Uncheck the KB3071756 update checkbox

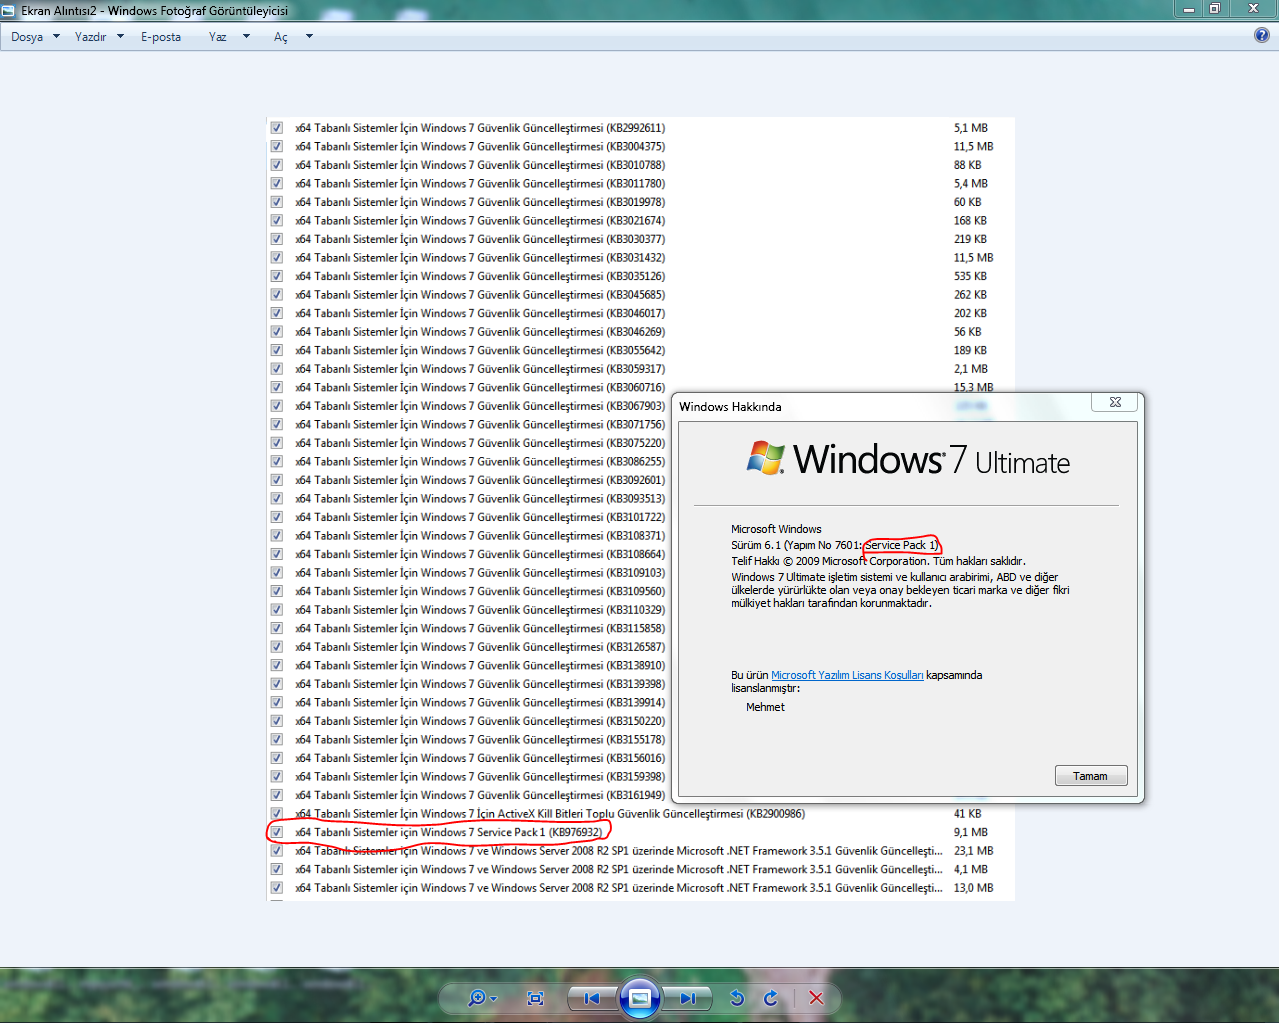click(x=276, y=424)
